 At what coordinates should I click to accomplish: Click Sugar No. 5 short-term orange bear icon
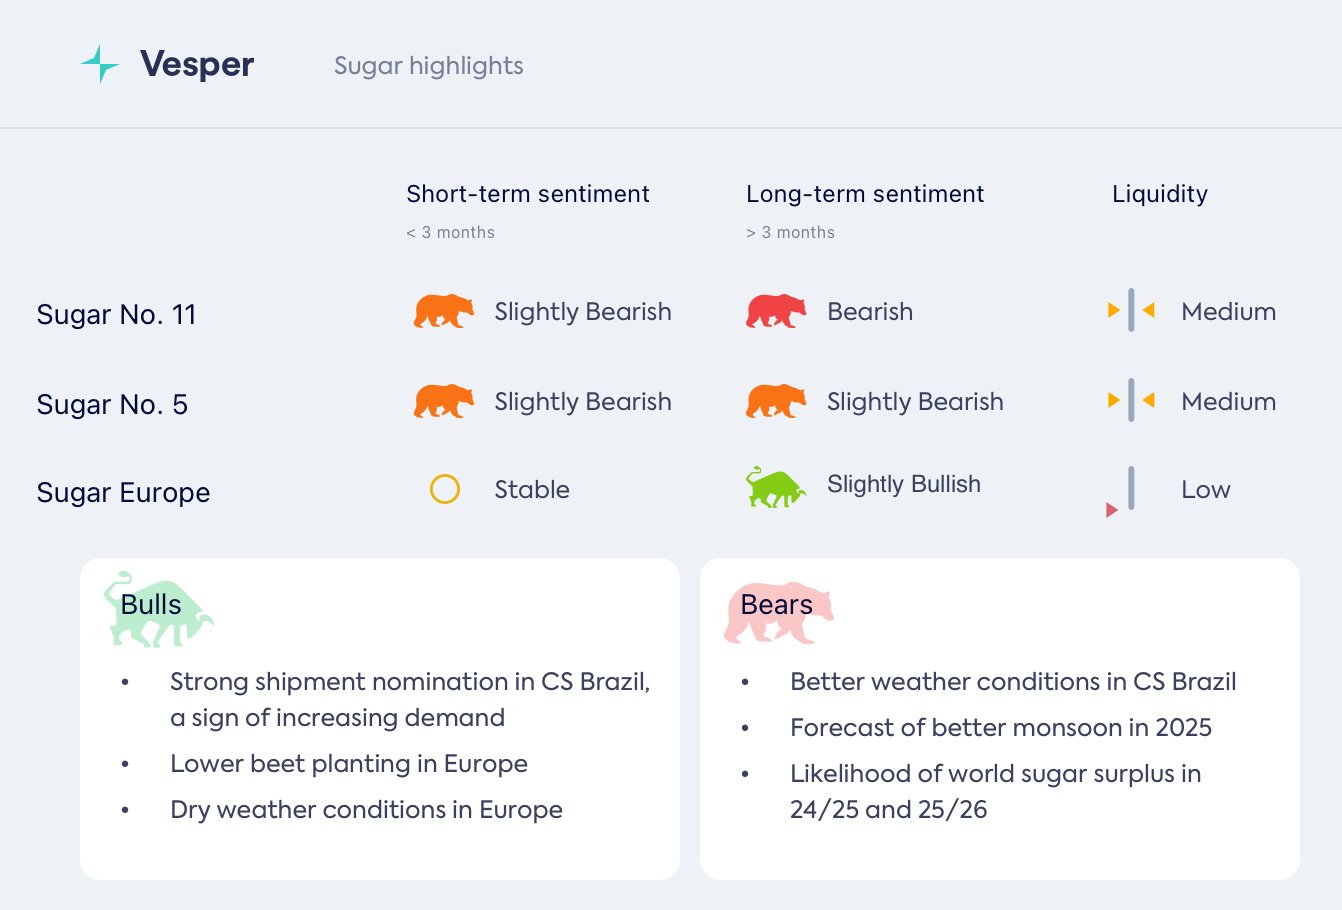pos(444,402)
